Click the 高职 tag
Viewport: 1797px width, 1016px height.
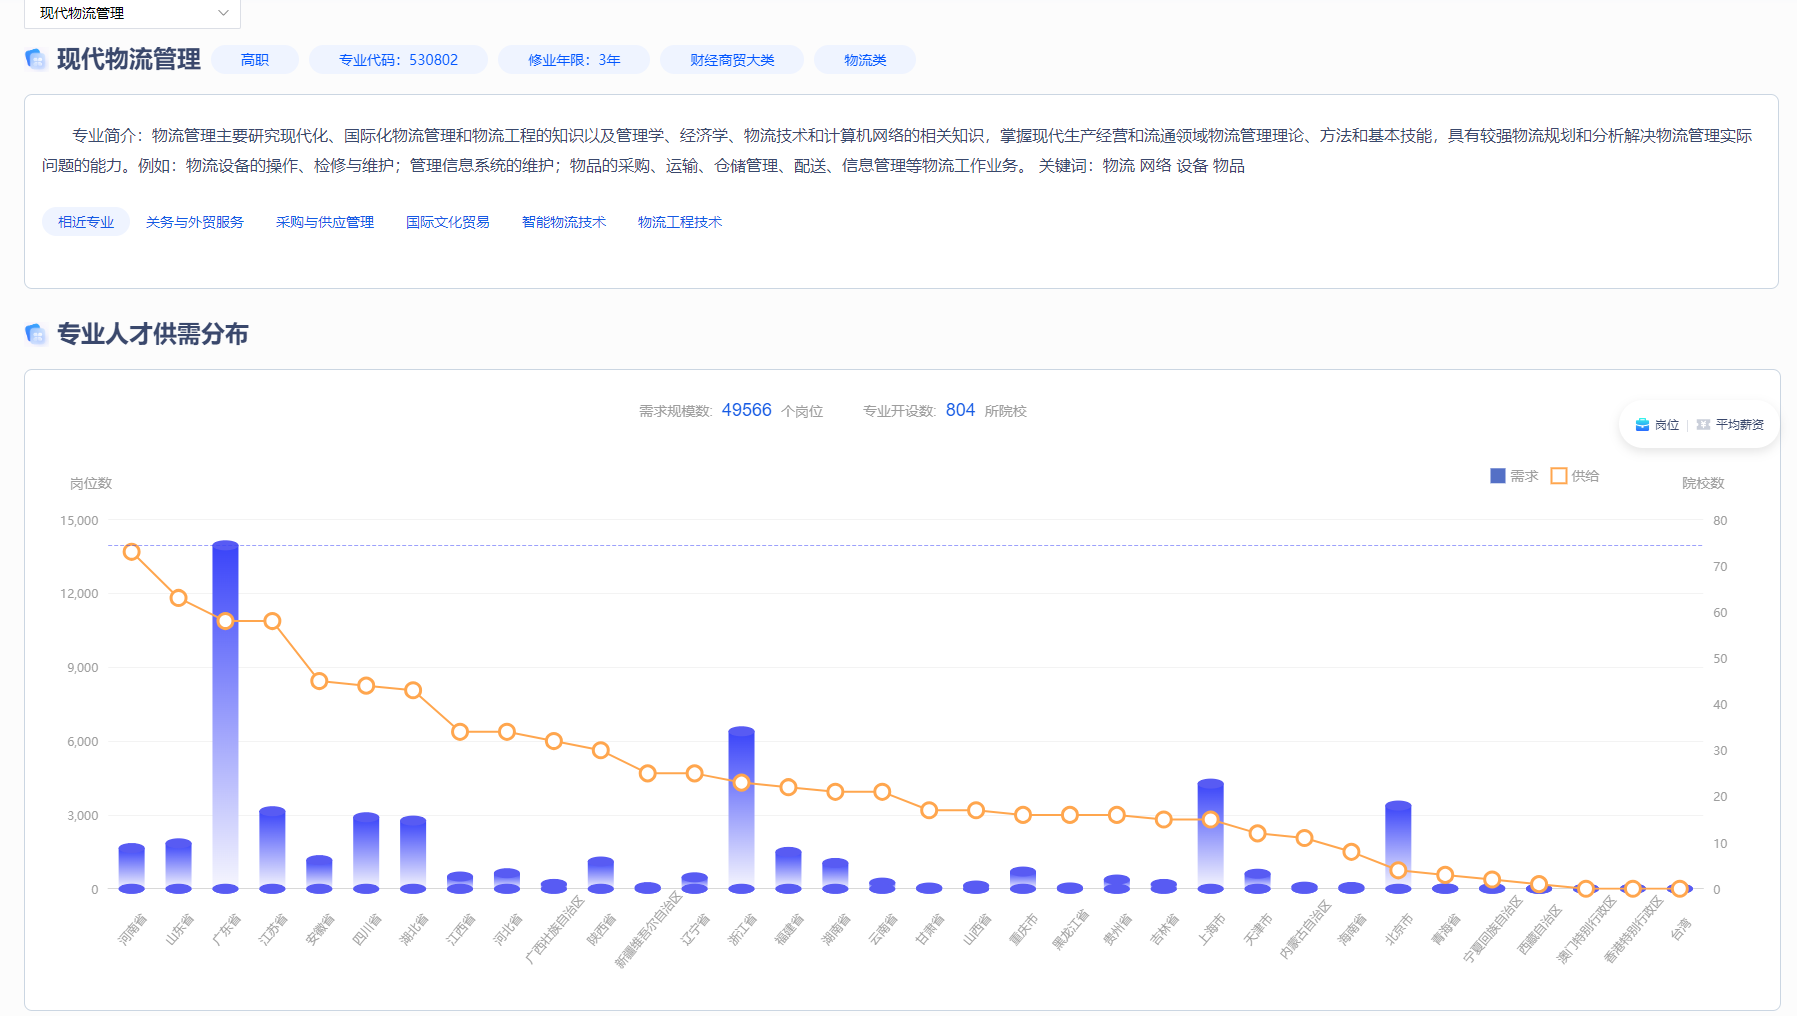(x=255, y=60)
